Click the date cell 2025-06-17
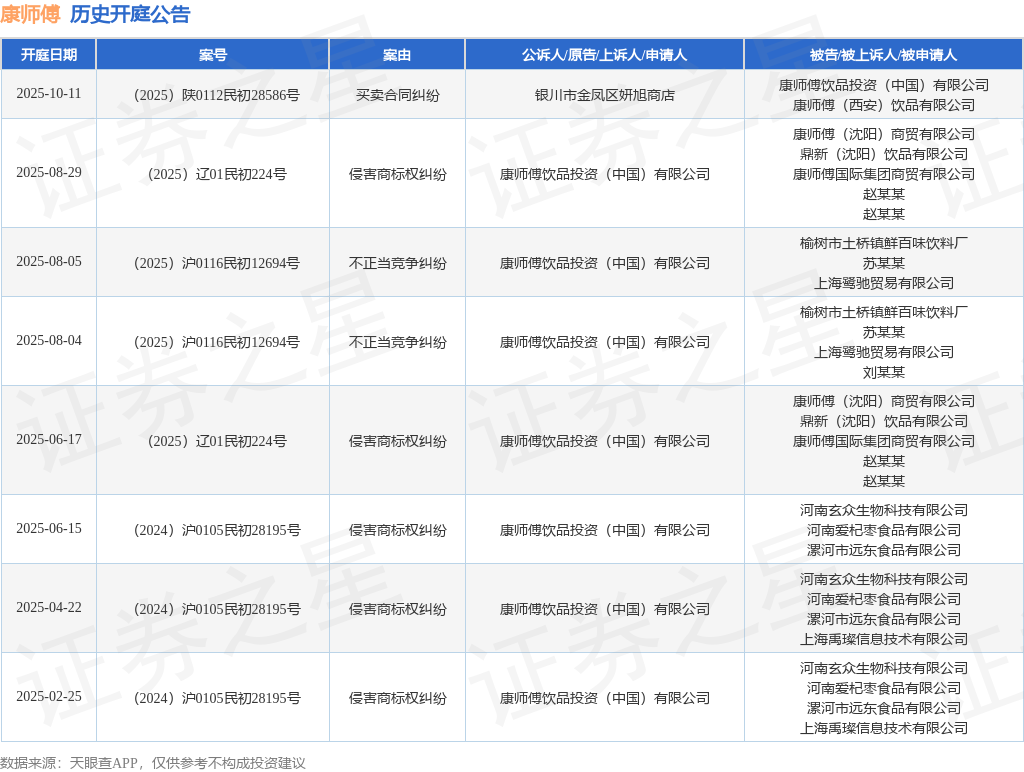 49,440
